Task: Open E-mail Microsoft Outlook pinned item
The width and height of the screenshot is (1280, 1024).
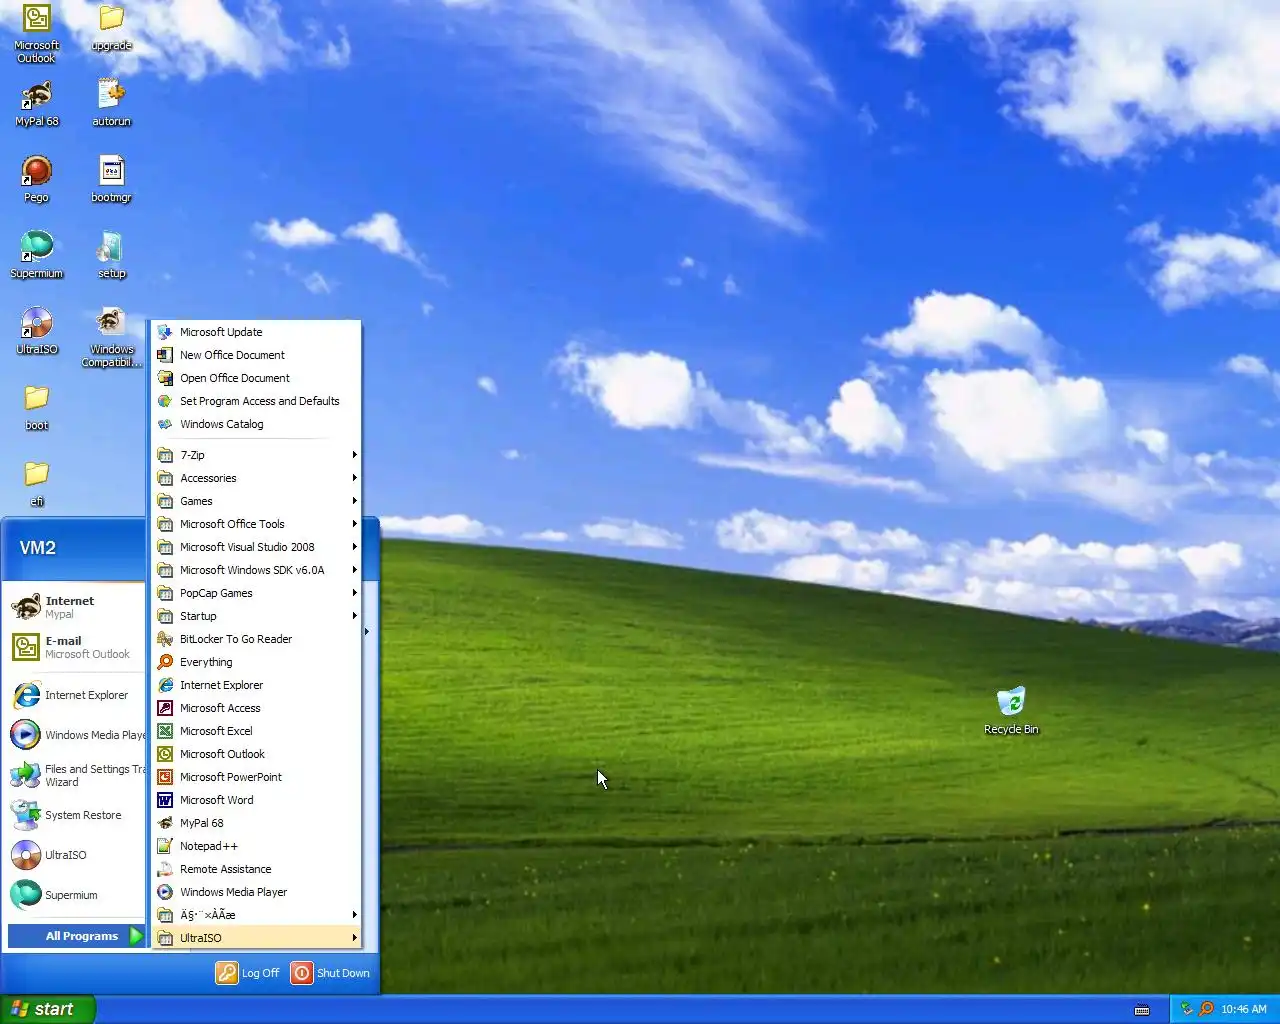Action: click(75, 647)
